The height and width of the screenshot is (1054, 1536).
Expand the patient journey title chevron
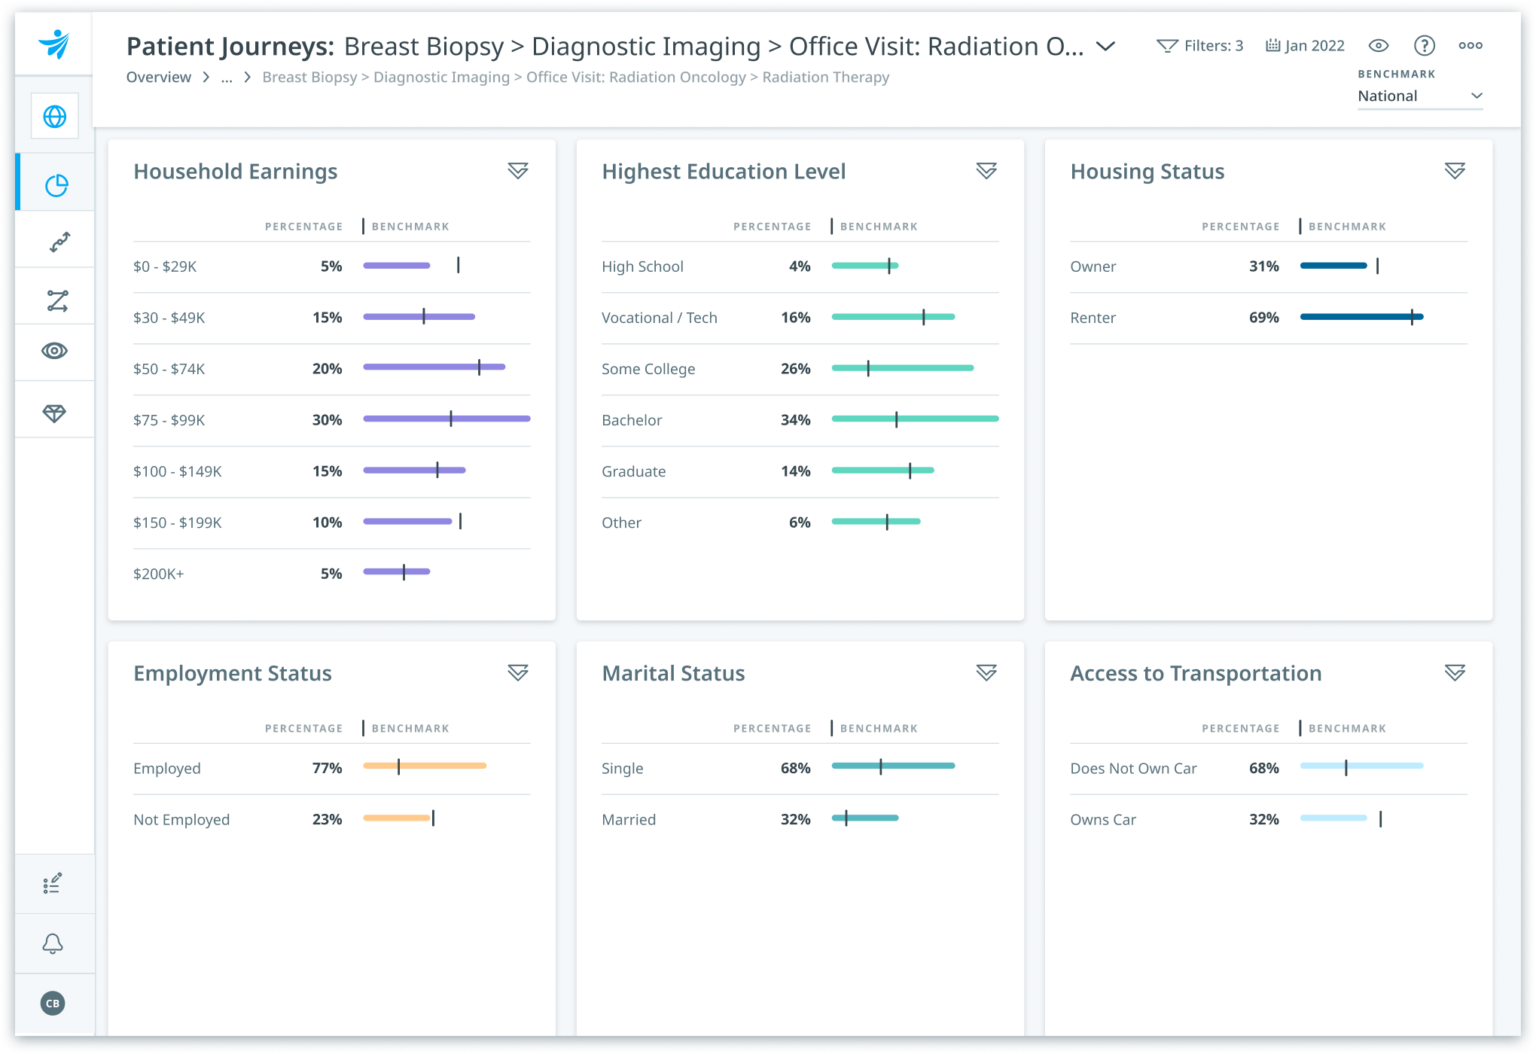(1105, 47)
